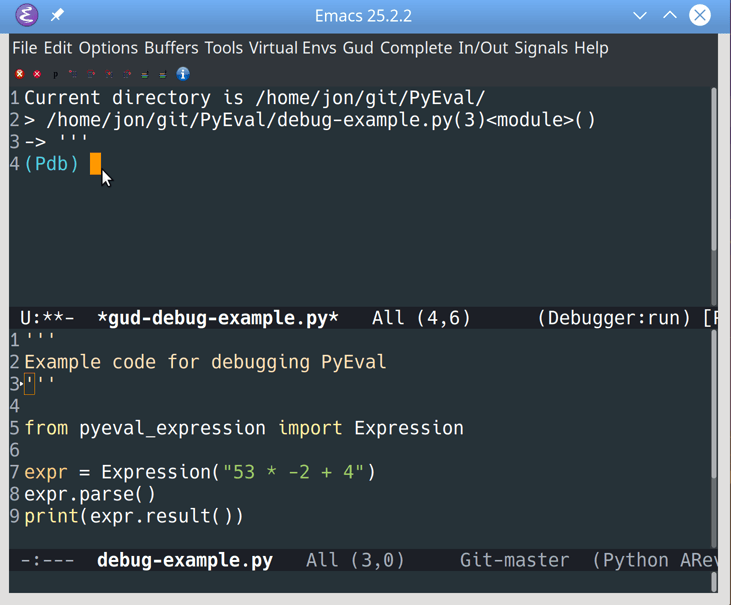Pin the window using the pushpin icon
Viewport: 731px width, 605px height.
(57, 15)
